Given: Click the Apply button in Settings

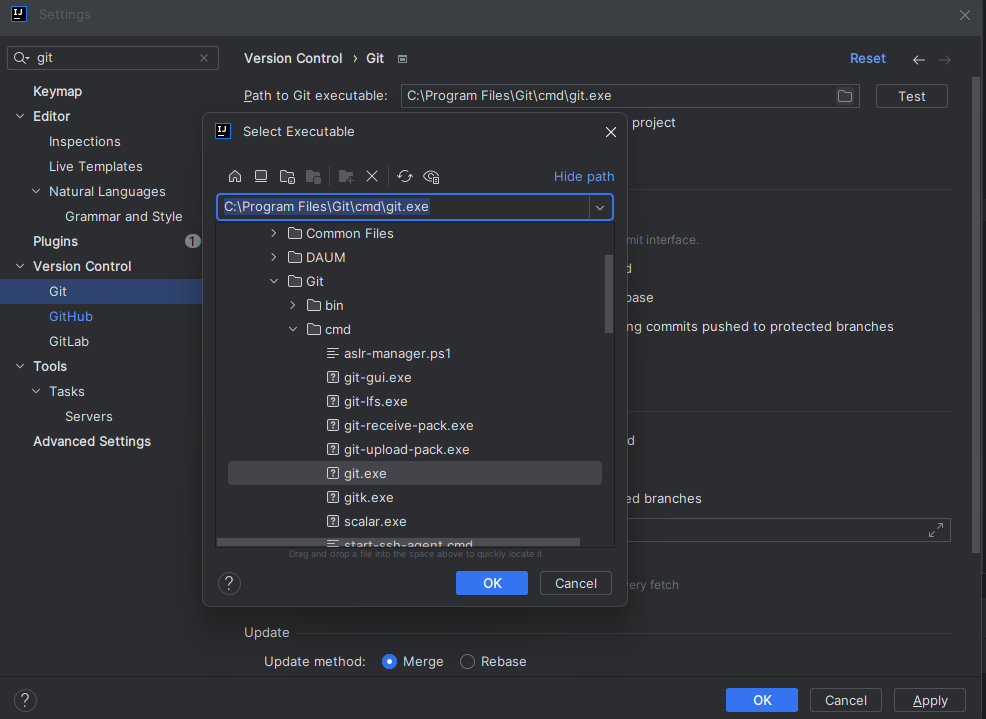Looking at the screenshot, I should pyautogui.click(x=929, y=700).
